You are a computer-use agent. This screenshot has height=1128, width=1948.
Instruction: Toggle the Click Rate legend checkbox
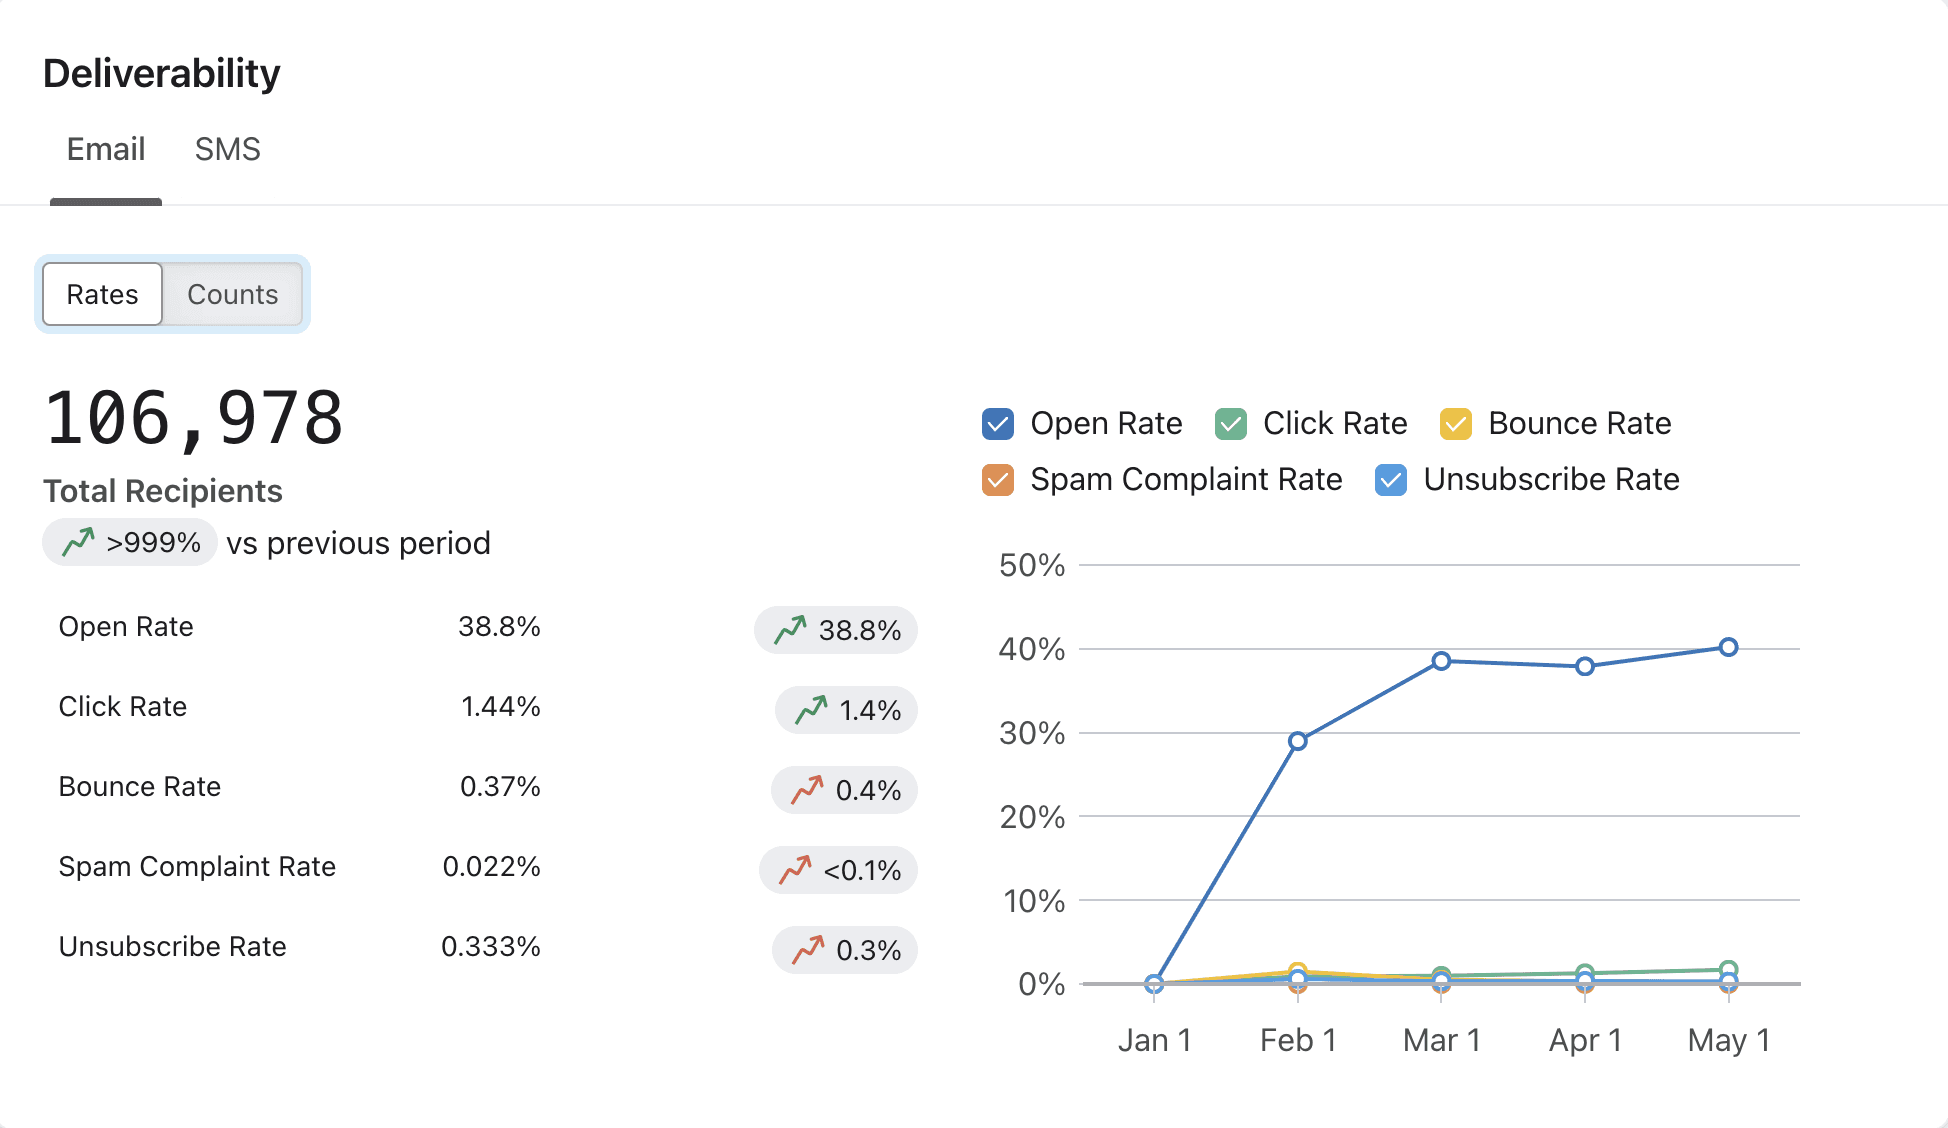point(1230,424)
